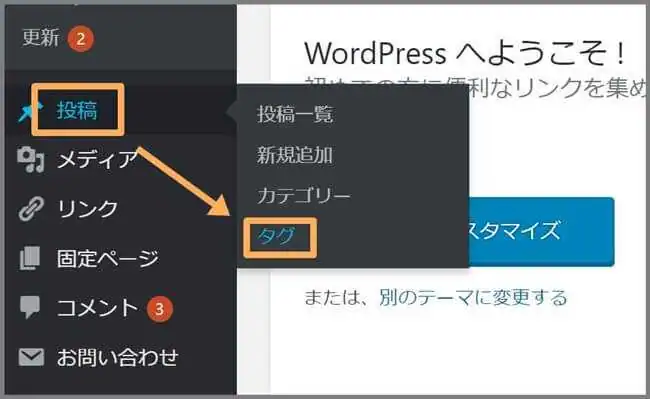Open the お問い合わせ contact menu
Viewport: 650px width, 399px height.
click(118, 357)
